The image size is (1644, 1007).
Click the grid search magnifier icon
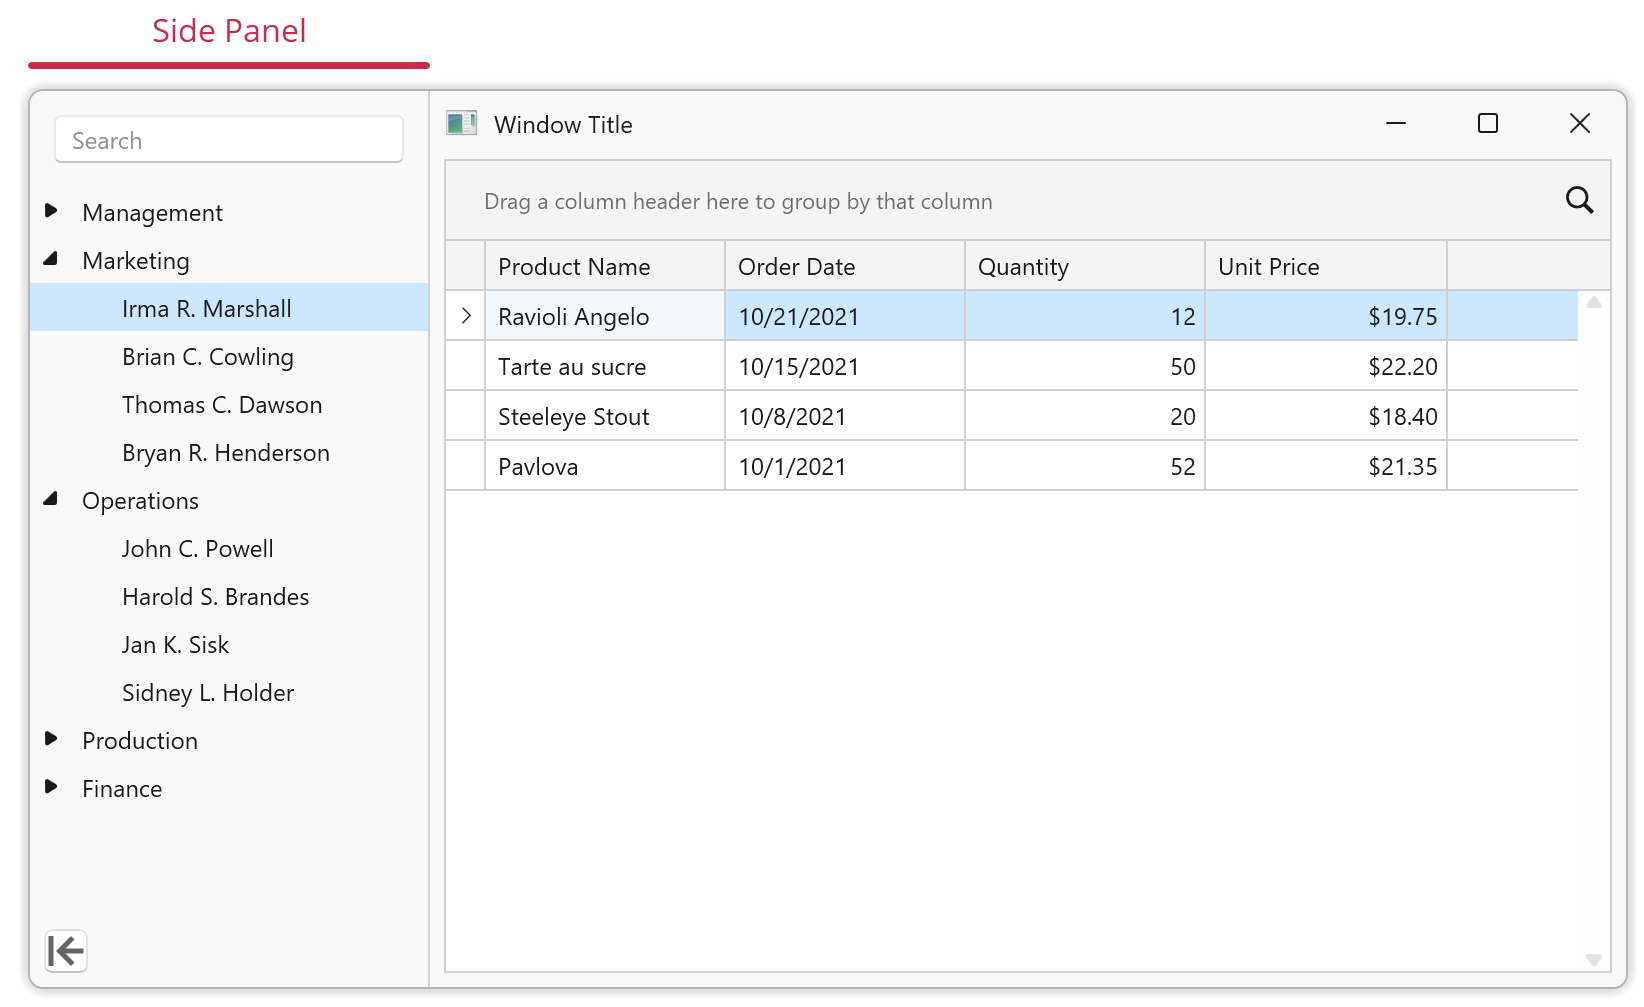point(1579,200)
